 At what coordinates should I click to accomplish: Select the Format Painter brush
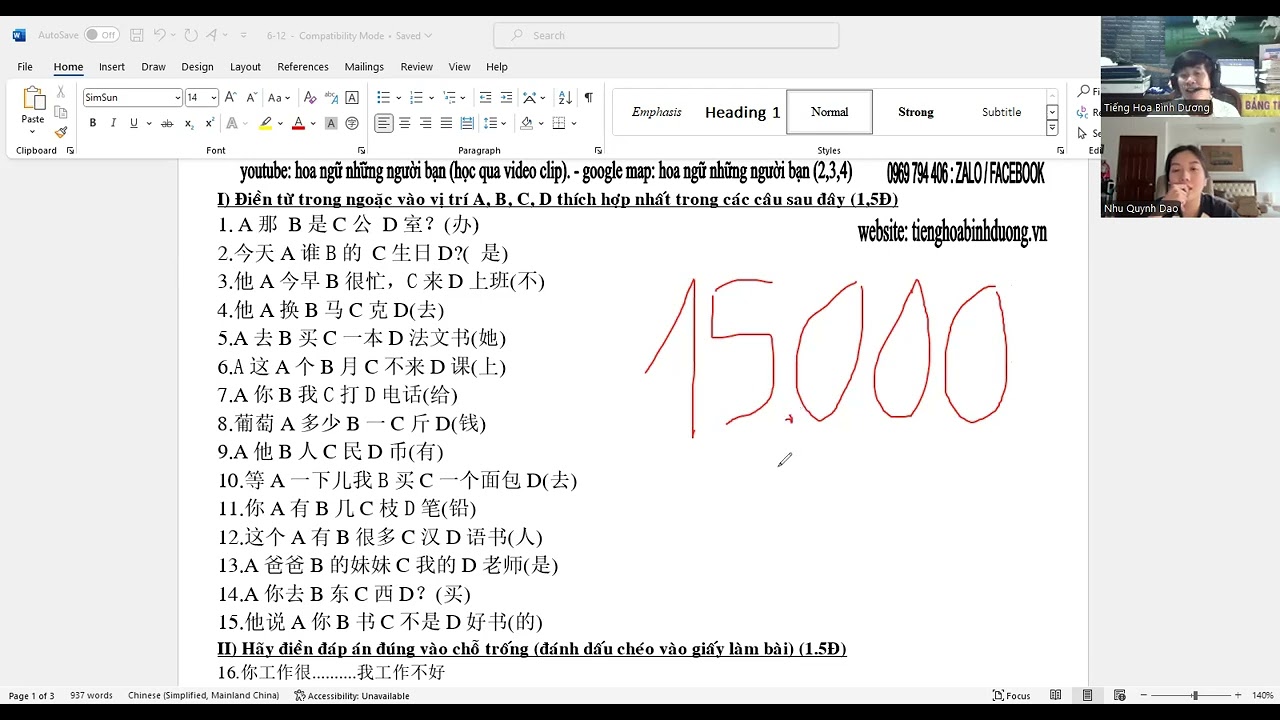click(61, 132)
